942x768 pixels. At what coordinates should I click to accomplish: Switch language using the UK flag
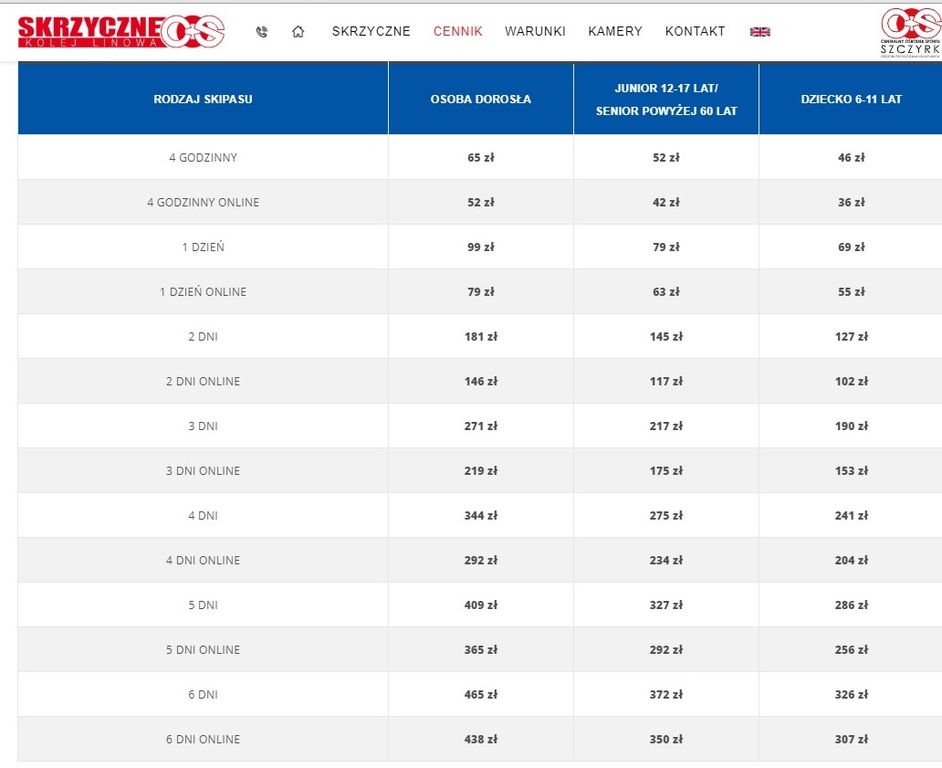(x=760, y=32)
